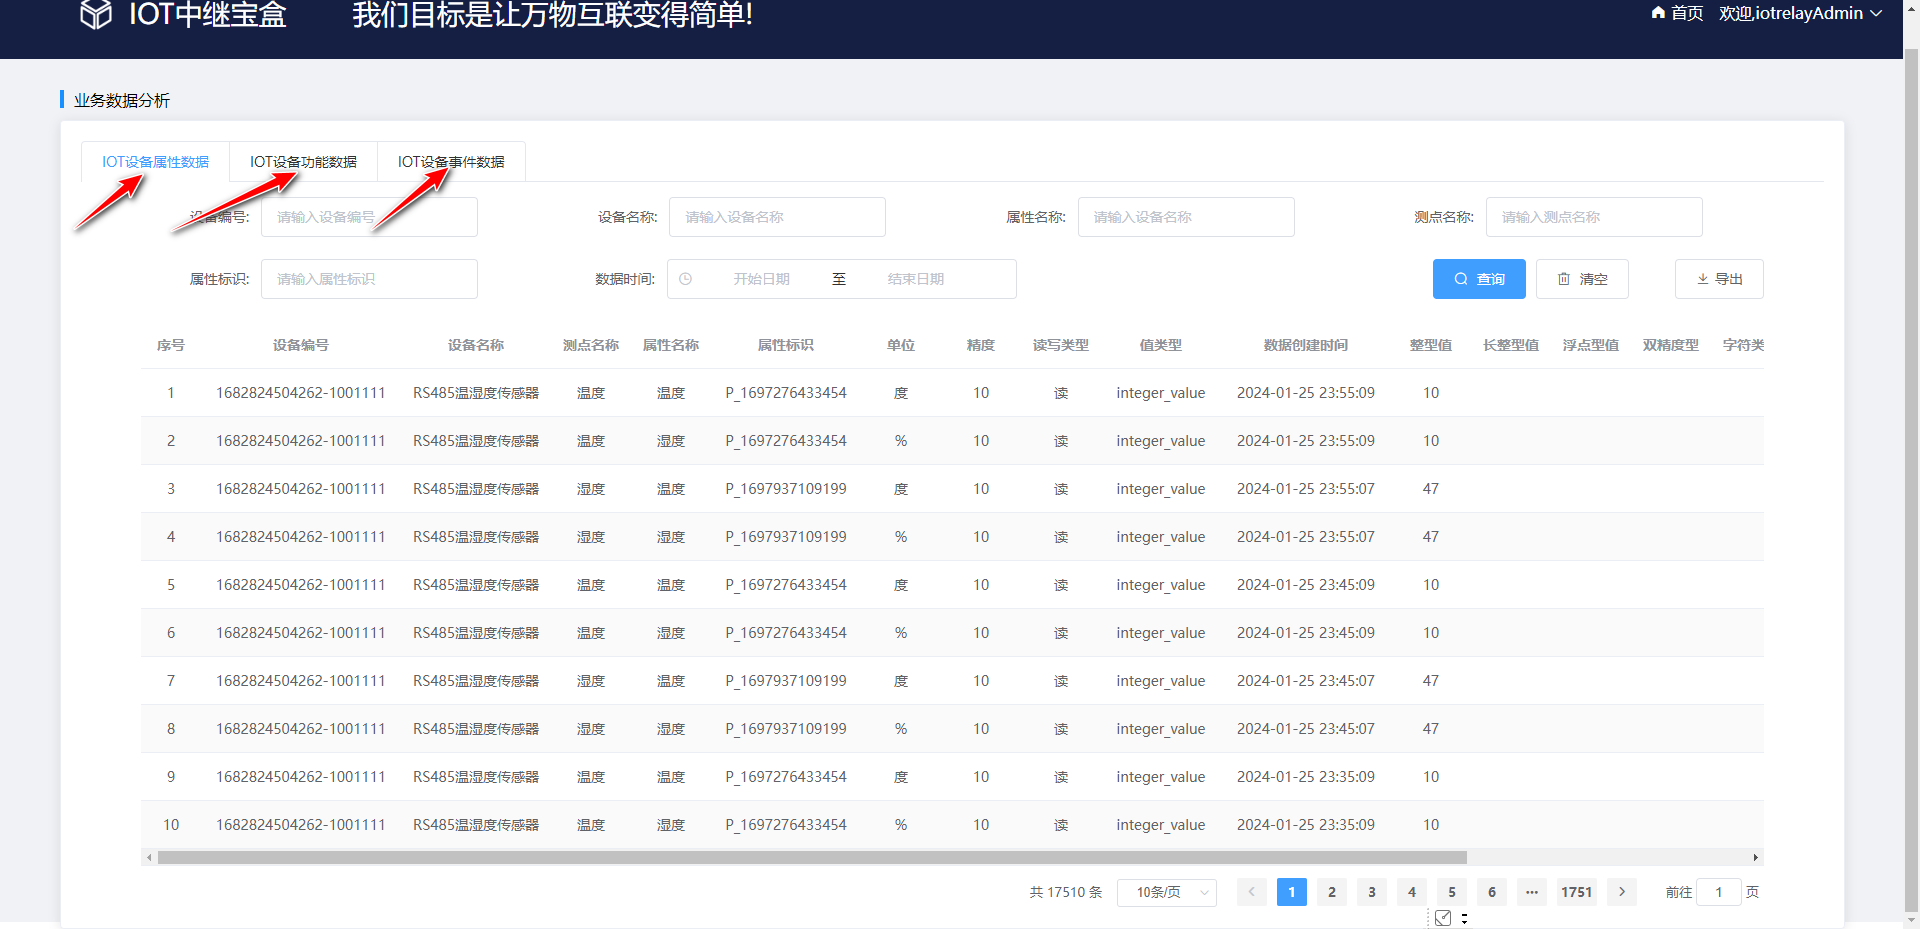Open the 10条/页 page size dropdown

point(1166,892)
